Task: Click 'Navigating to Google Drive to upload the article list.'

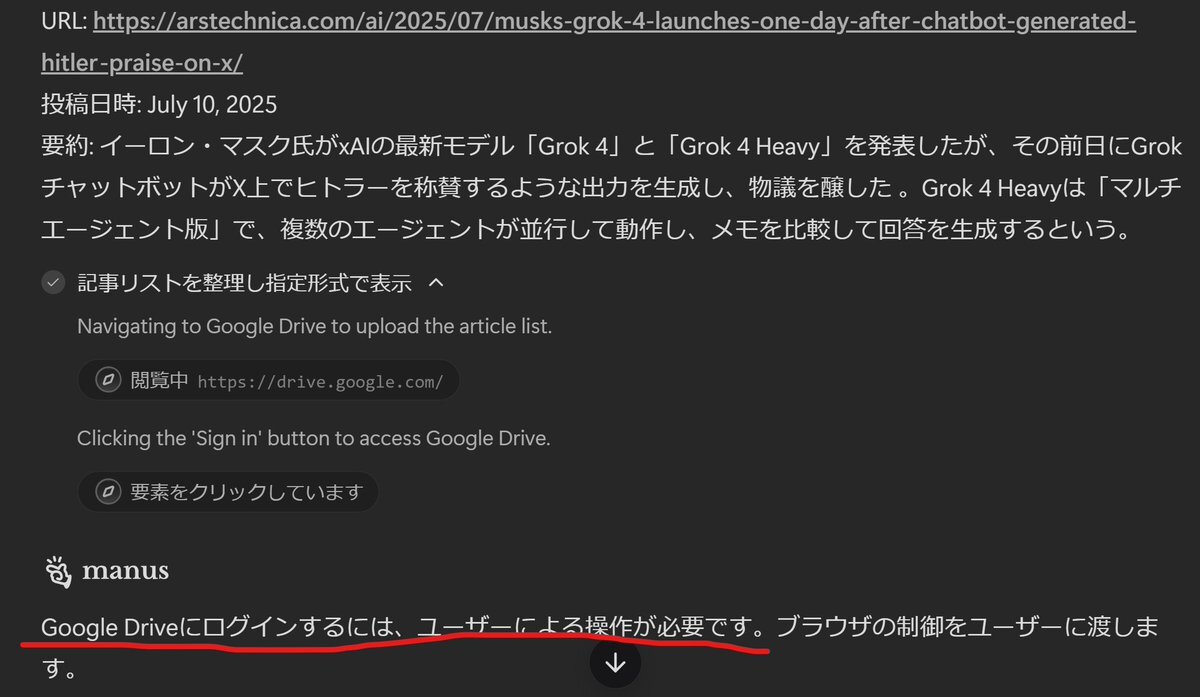Action: point(314,327)
